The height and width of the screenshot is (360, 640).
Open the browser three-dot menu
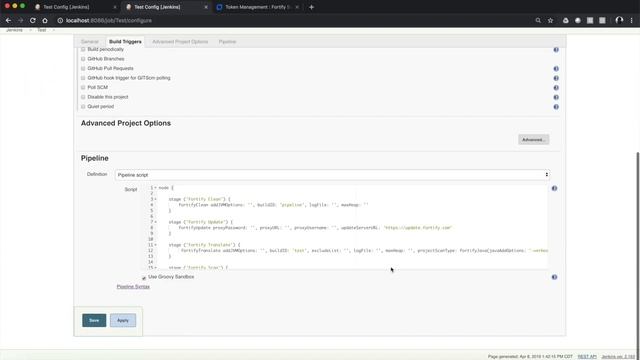tap(631, 20)
